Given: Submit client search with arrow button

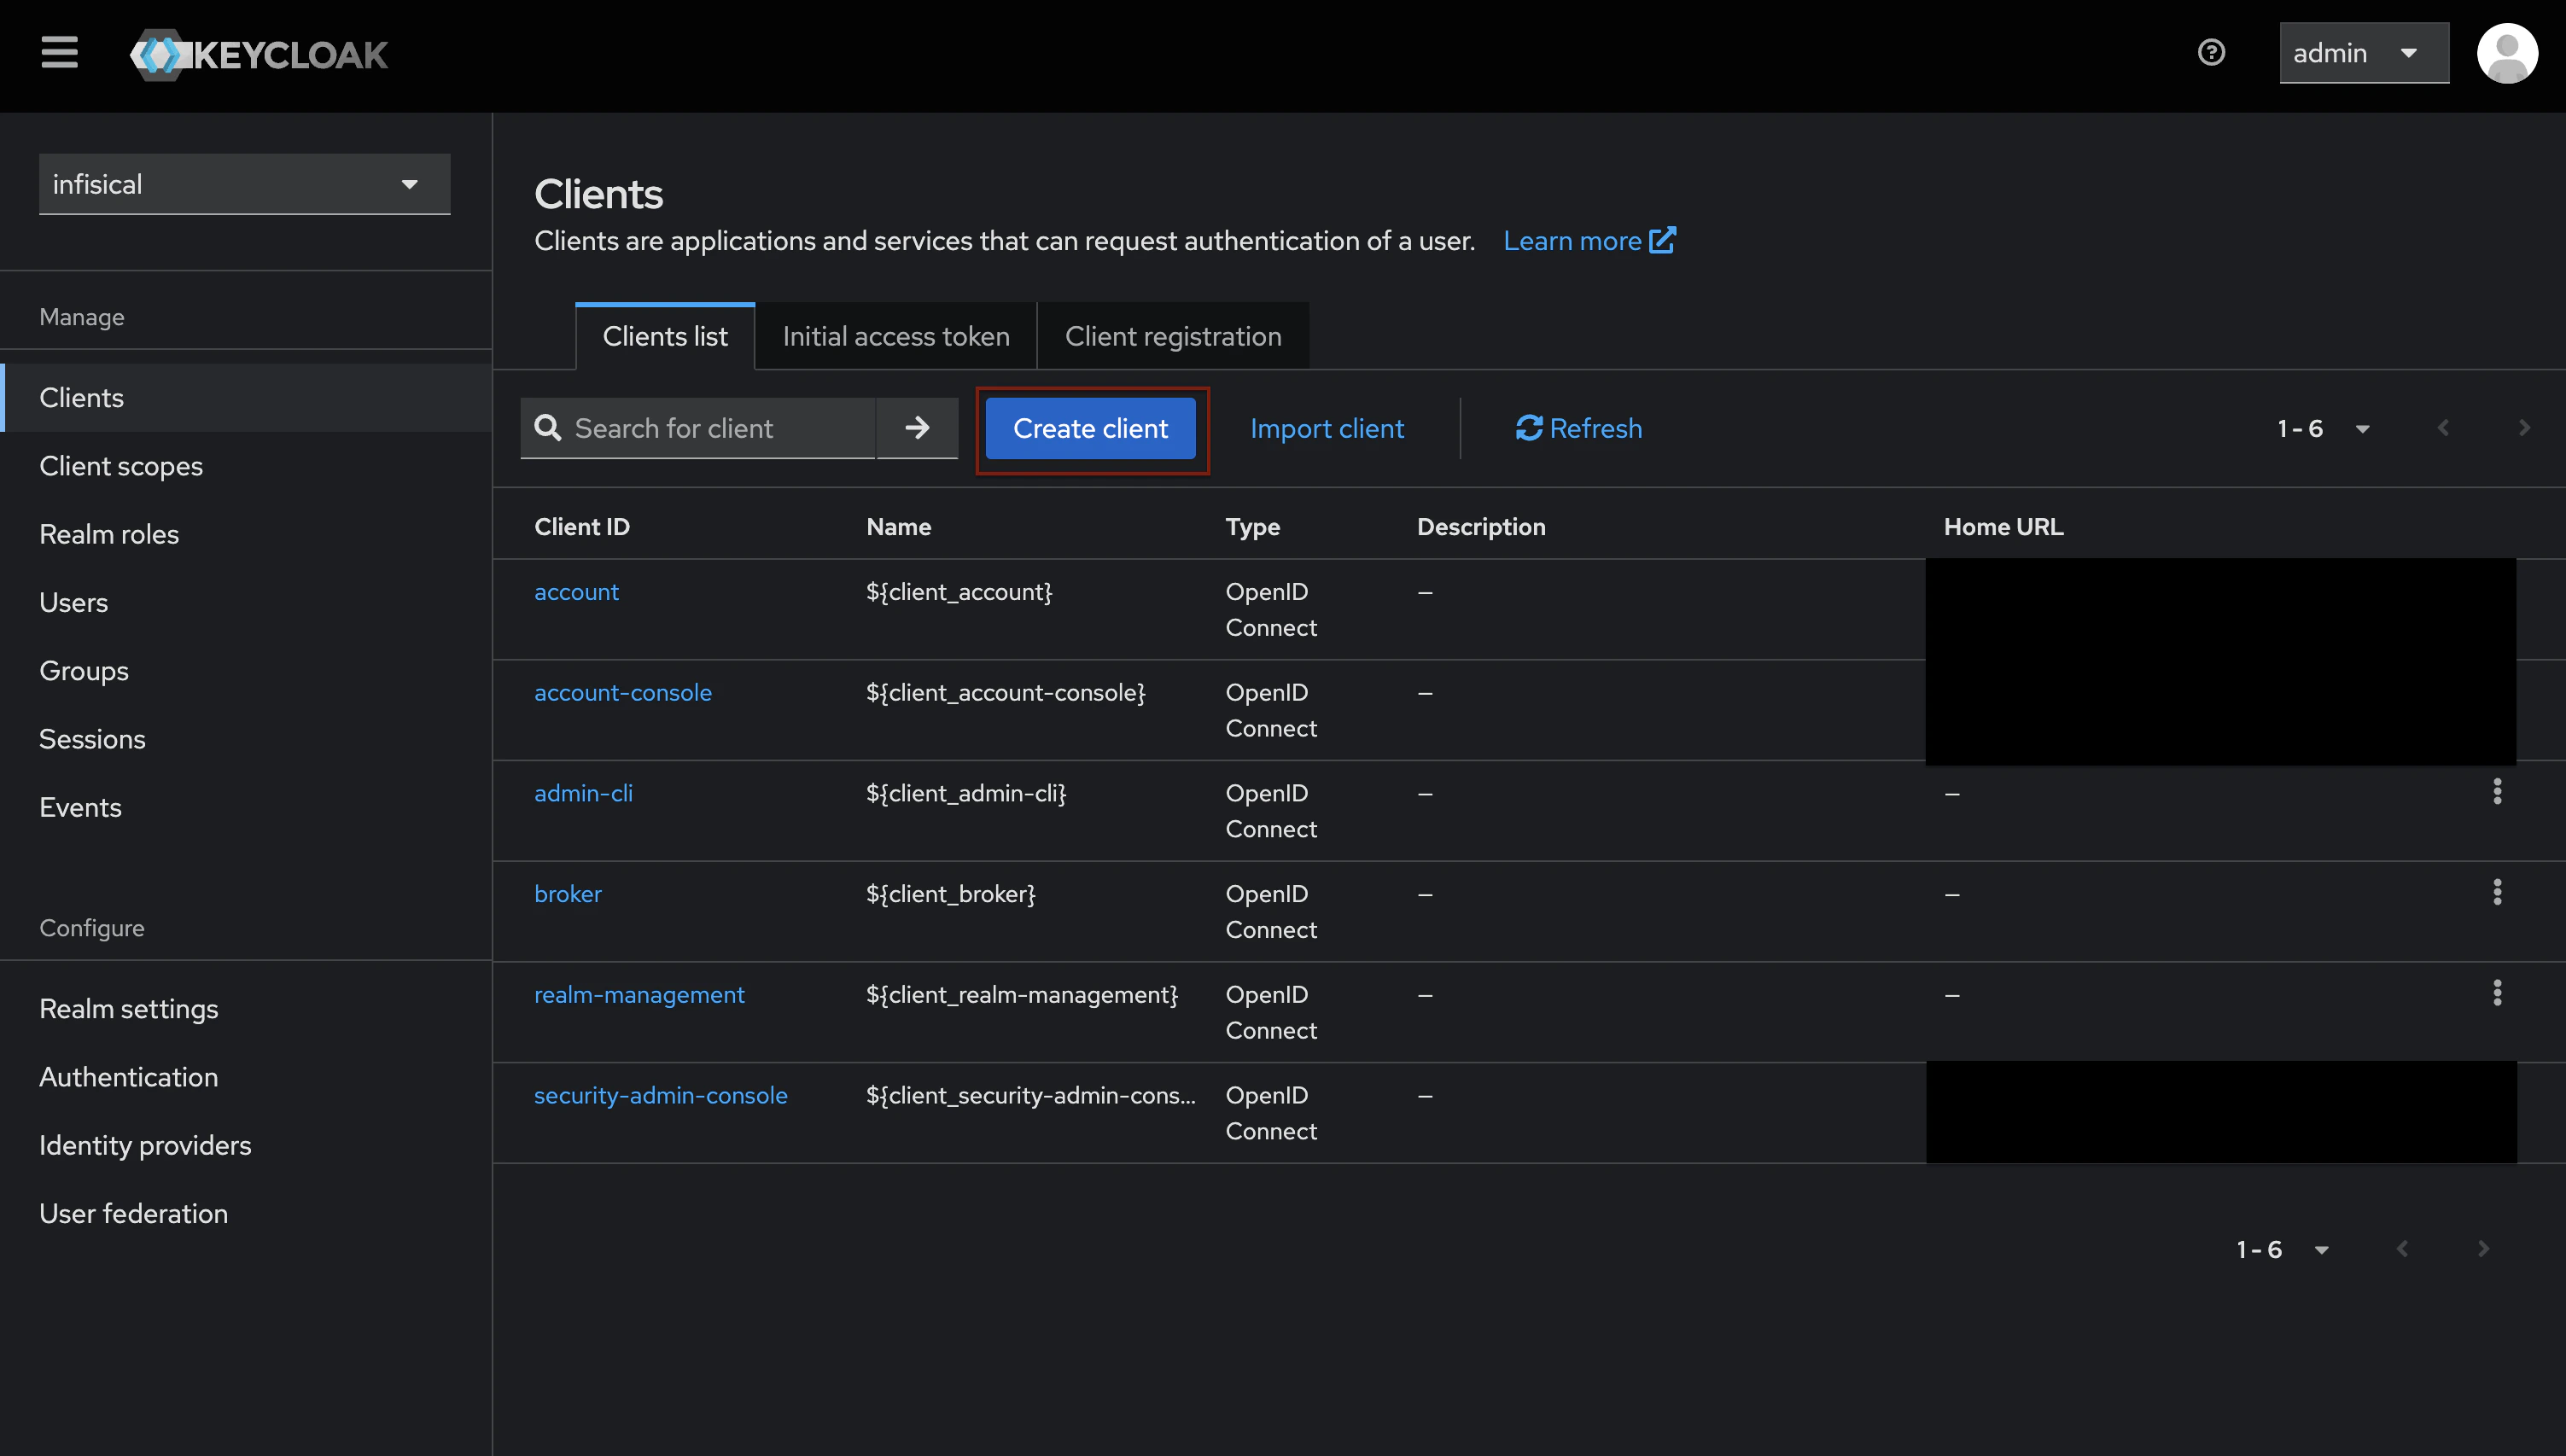Looking at the screenshot, I should pos(917,428).
